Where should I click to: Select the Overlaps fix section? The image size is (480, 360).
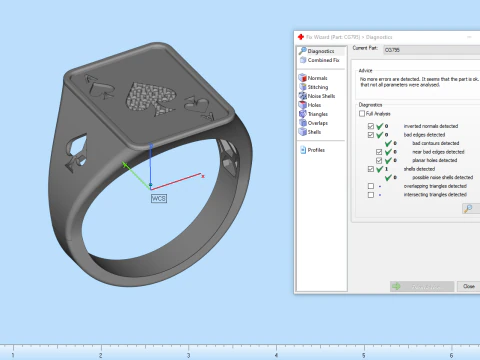tap(317, 123)
